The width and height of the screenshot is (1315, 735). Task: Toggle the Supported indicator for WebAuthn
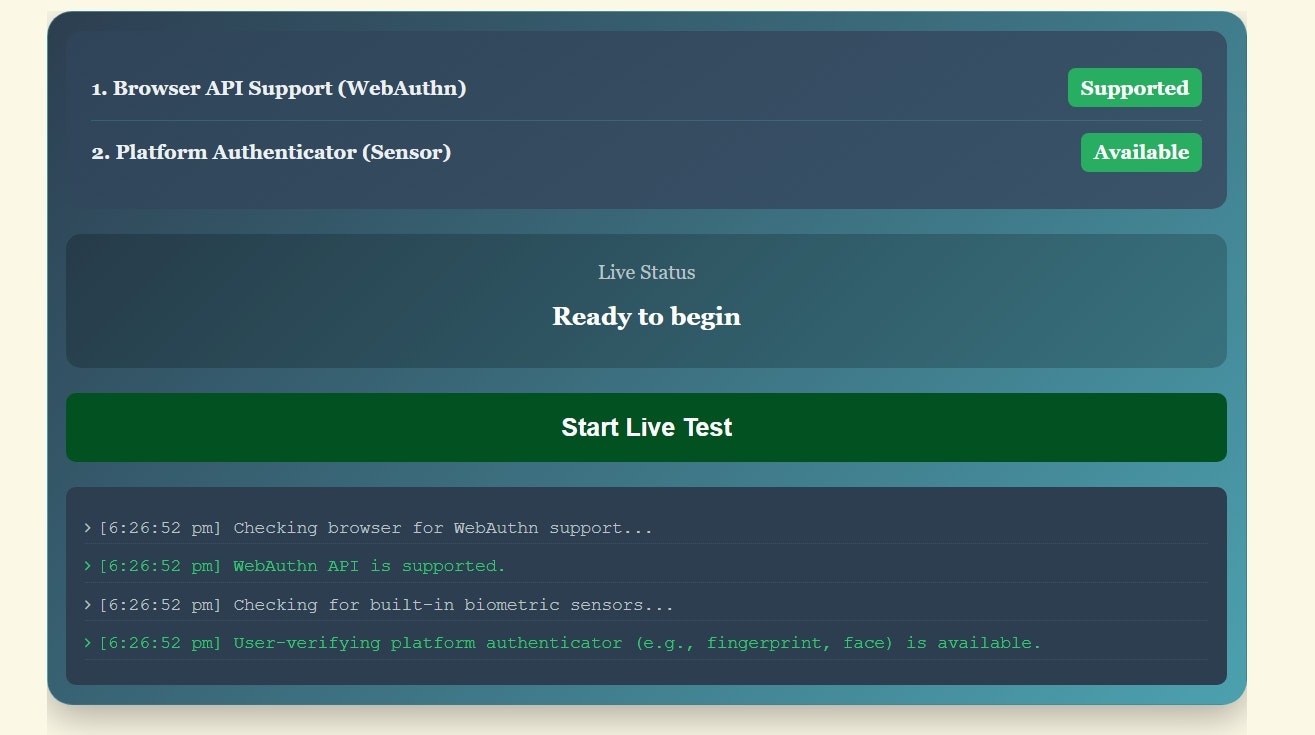(x=1134, y=88)
